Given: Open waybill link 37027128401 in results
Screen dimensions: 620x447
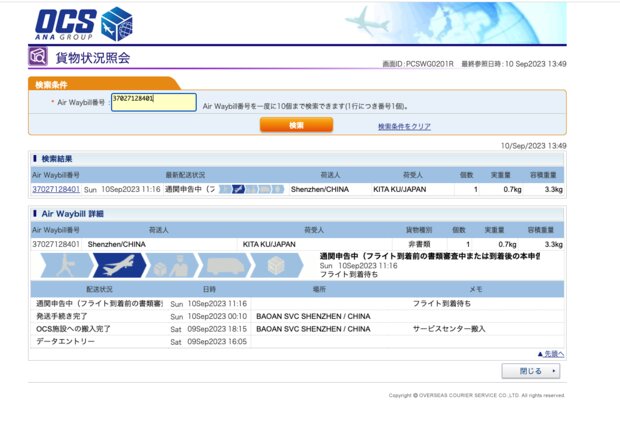Looking at the screenshot, I should pos(56,189).
